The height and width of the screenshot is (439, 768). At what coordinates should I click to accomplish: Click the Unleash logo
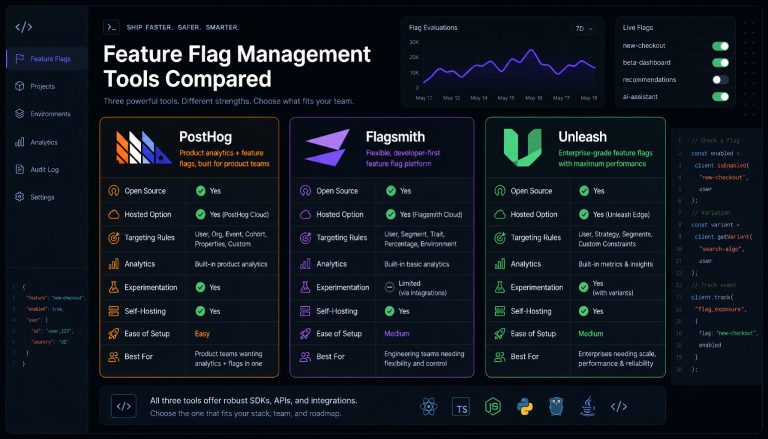523,147
